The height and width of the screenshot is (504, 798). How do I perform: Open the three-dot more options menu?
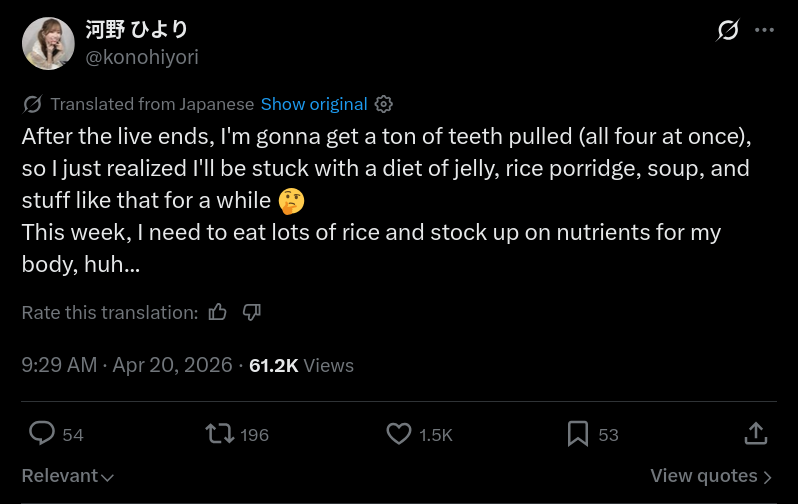click(765, 30)
